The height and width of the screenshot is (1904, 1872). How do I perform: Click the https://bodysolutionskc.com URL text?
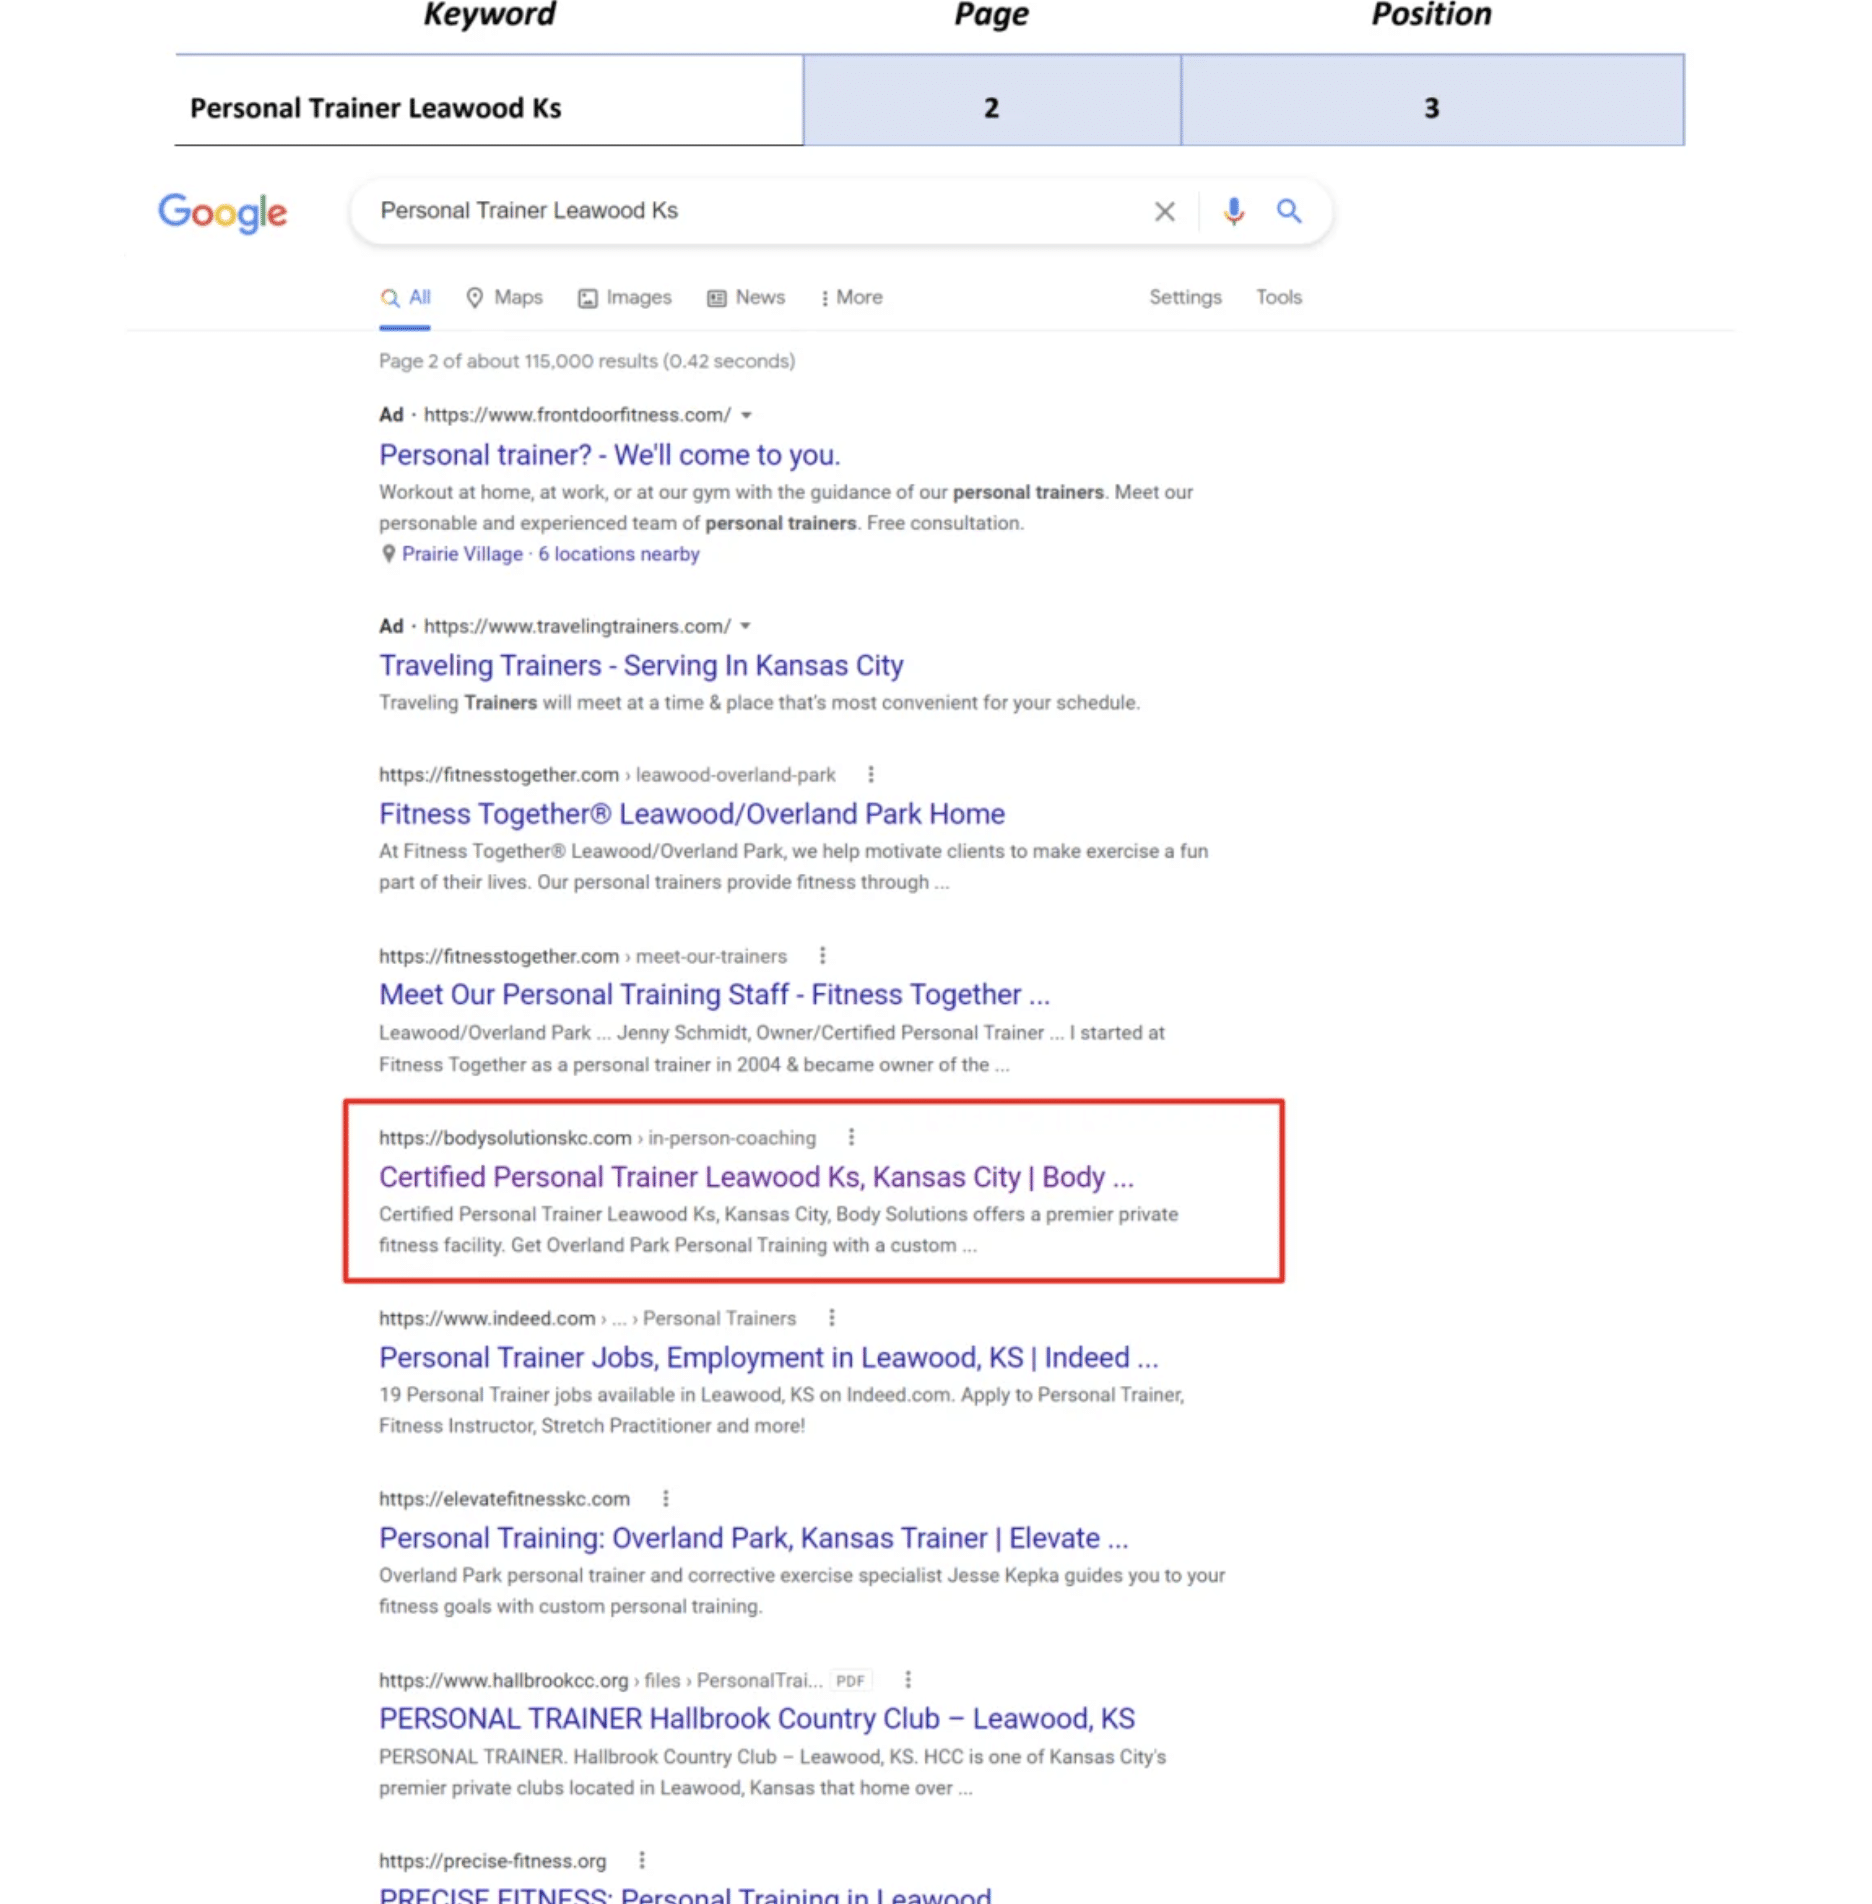[x=505, y=1138]
